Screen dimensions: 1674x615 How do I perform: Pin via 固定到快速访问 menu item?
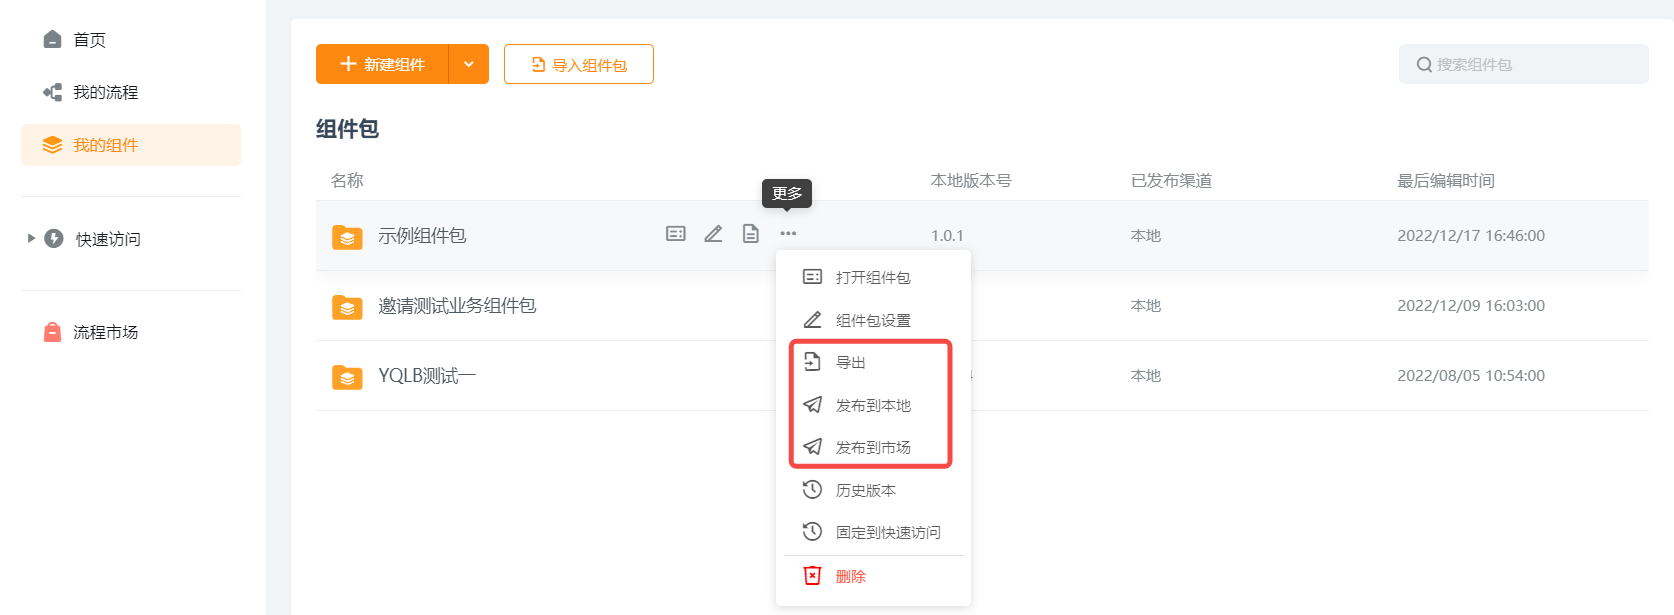point(887,532)
